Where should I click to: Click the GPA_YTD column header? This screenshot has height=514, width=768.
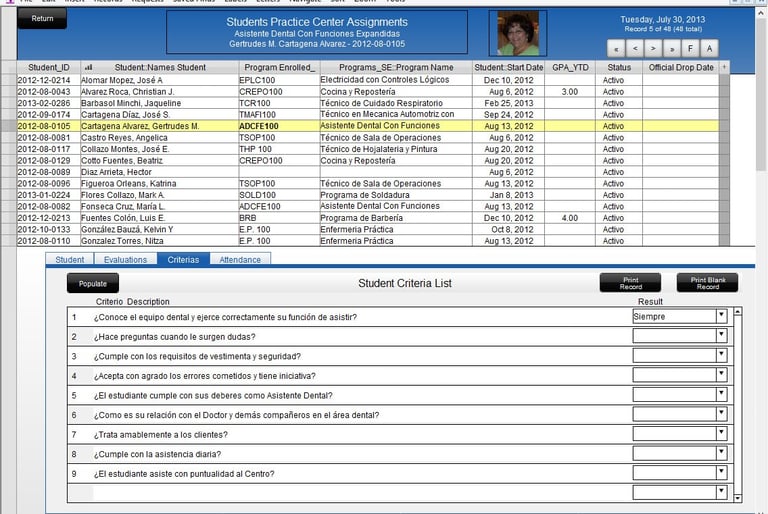click(571, 67)
